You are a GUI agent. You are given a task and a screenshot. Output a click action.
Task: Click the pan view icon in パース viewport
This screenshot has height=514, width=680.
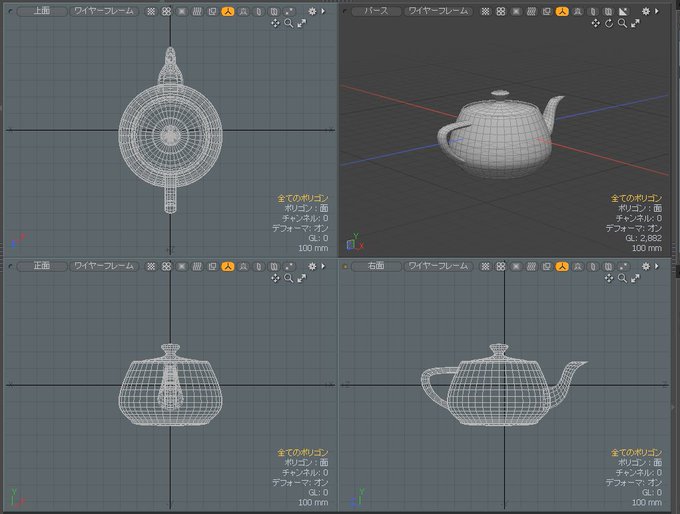[596, 23]
